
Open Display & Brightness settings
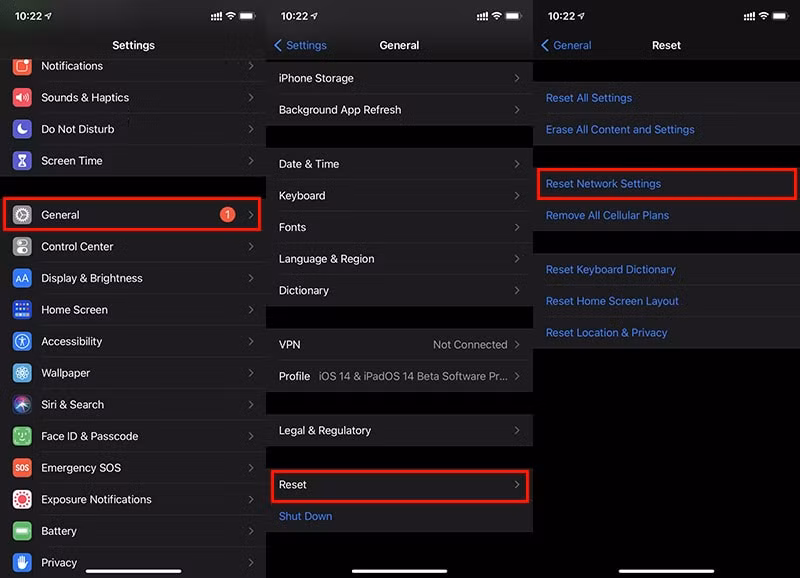(x=133, y=278)
